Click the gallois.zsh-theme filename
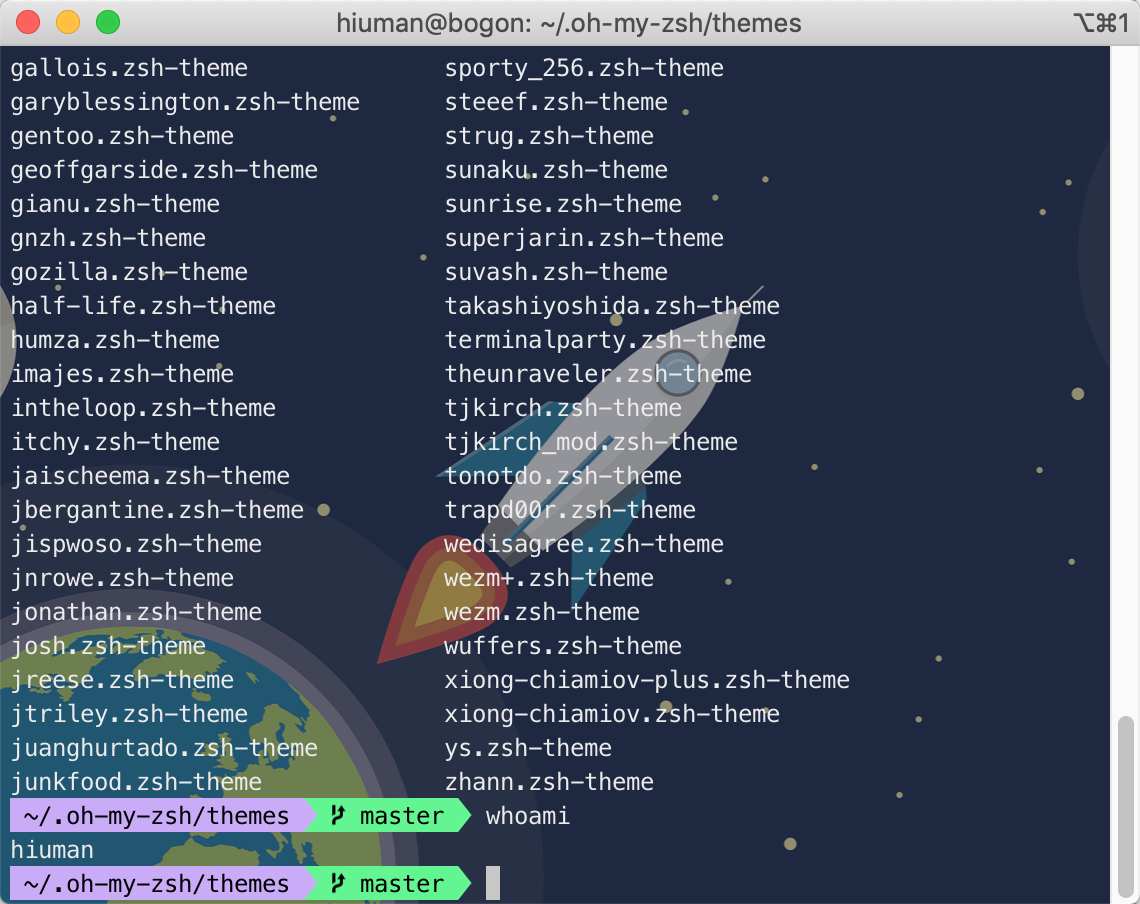This screenshot has width=1140, height=904. pos(128,67)
